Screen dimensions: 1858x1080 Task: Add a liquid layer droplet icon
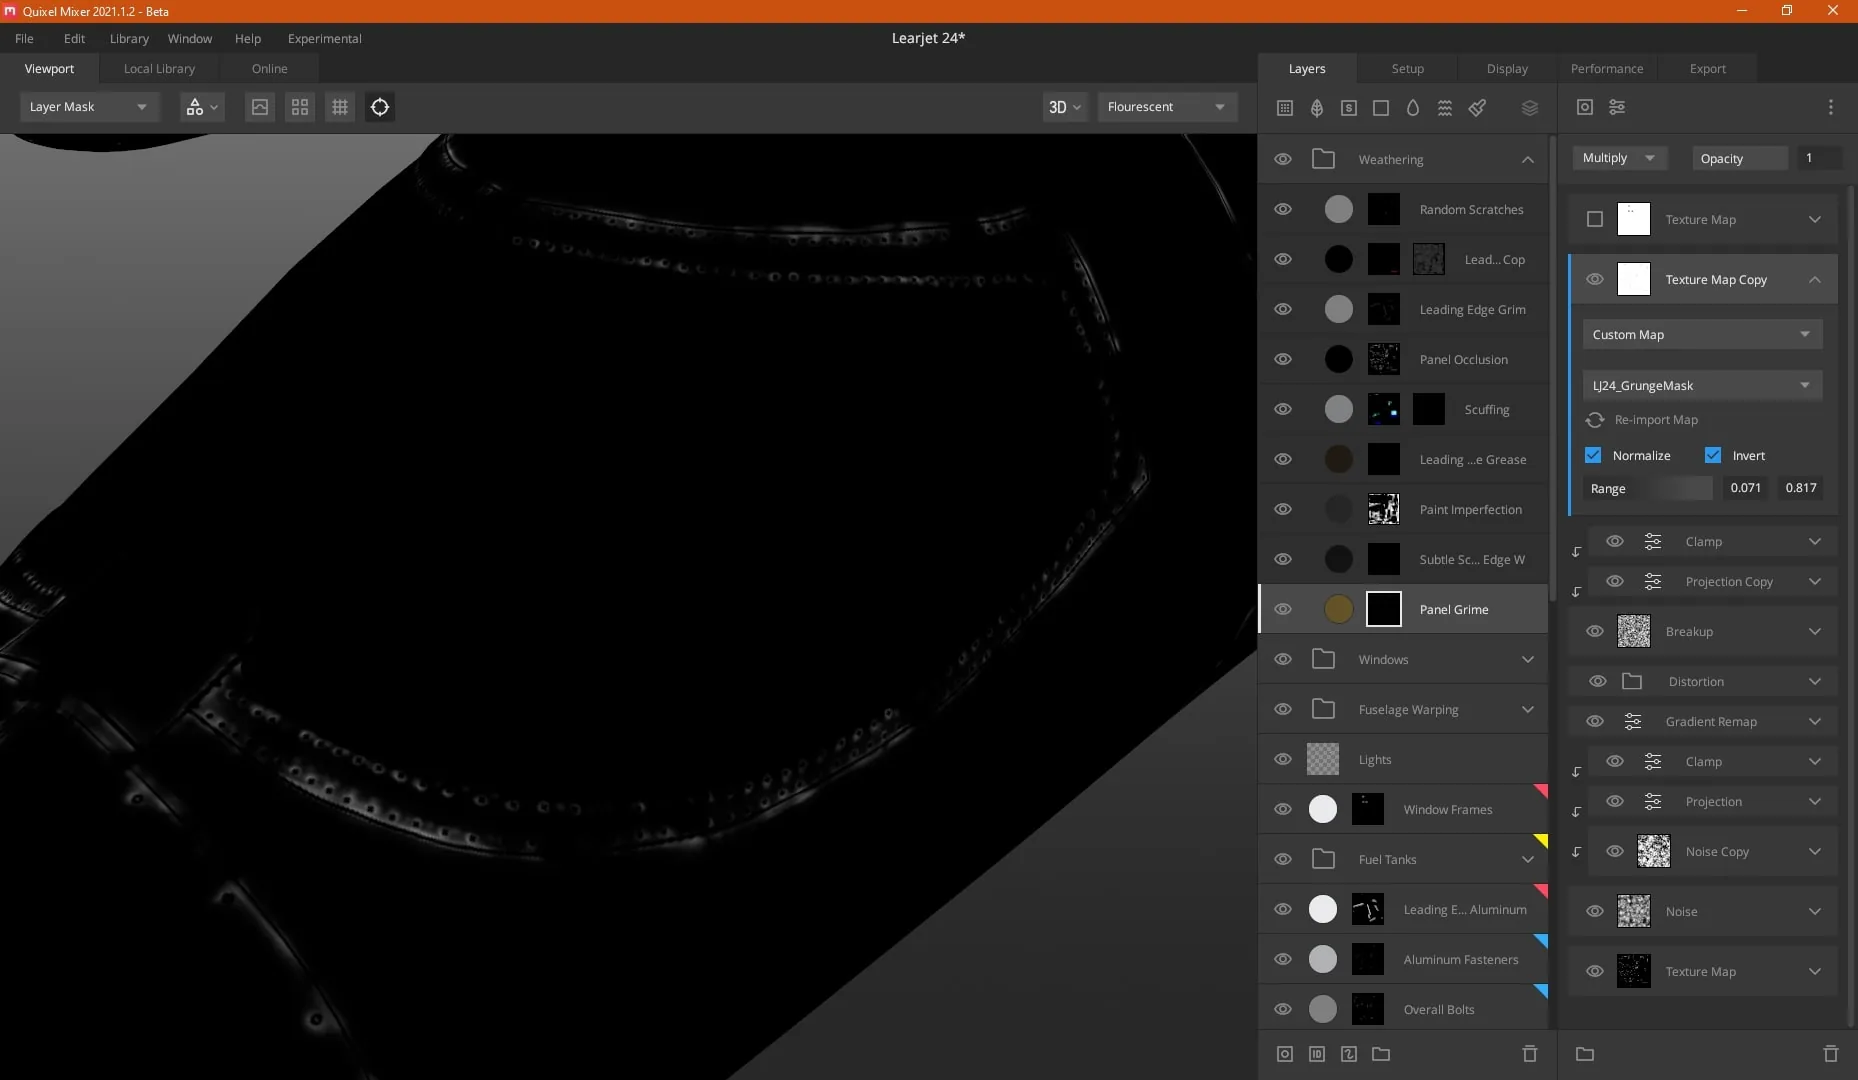1413,107
